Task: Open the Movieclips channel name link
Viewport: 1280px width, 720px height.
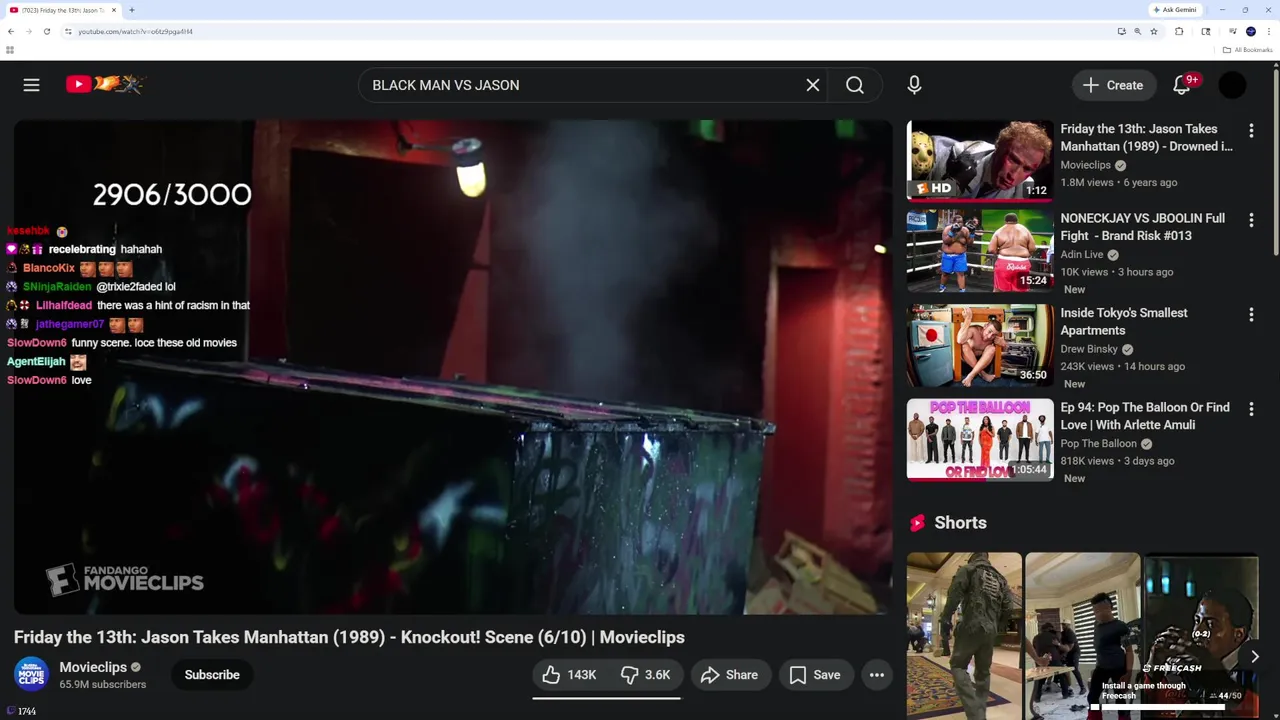Action: tap(93, 667)
